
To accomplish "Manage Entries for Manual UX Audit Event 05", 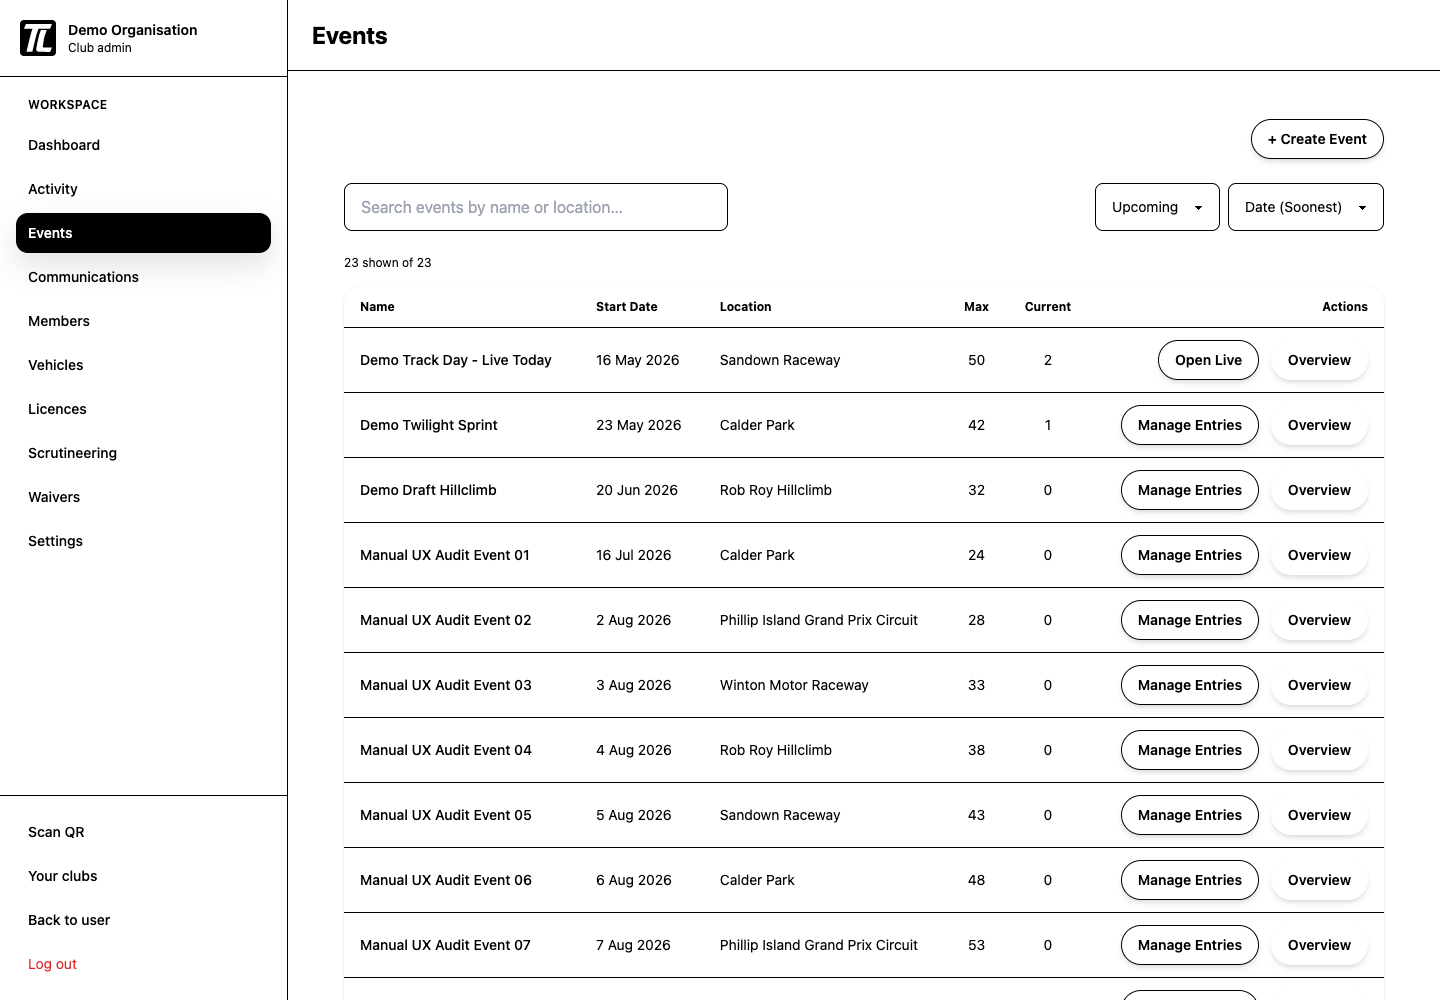I will click(1190, 815).
